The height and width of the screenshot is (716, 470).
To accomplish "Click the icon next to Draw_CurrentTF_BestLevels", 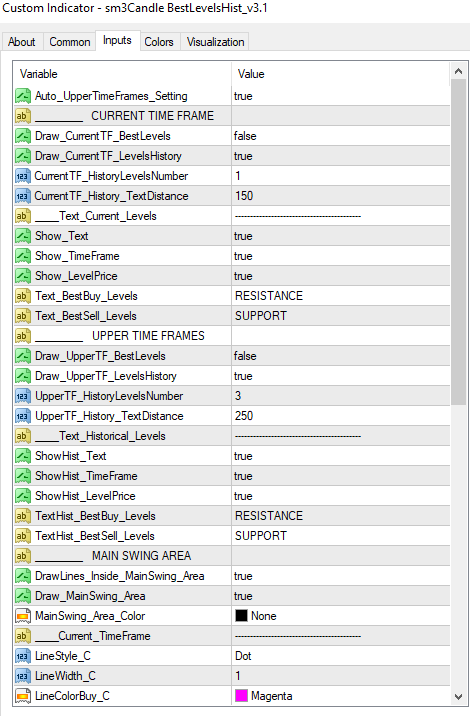I will (x=22, y=136).
